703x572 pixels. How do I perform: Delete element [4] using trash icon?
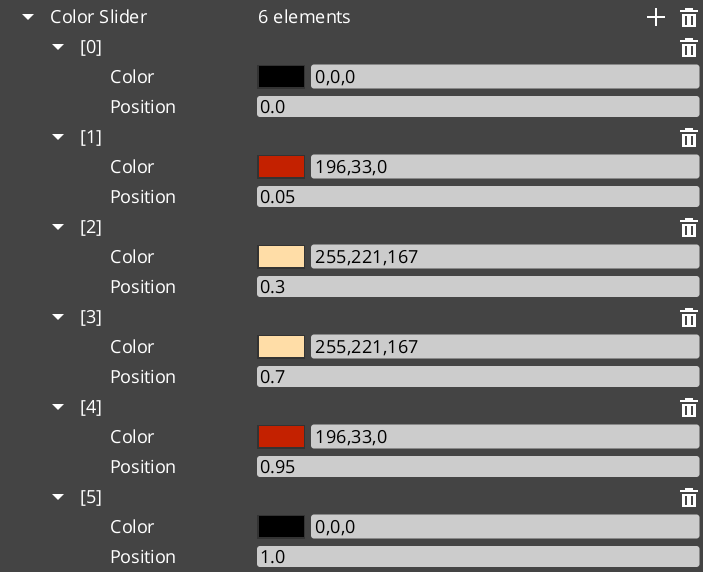(x=689, y=407)
